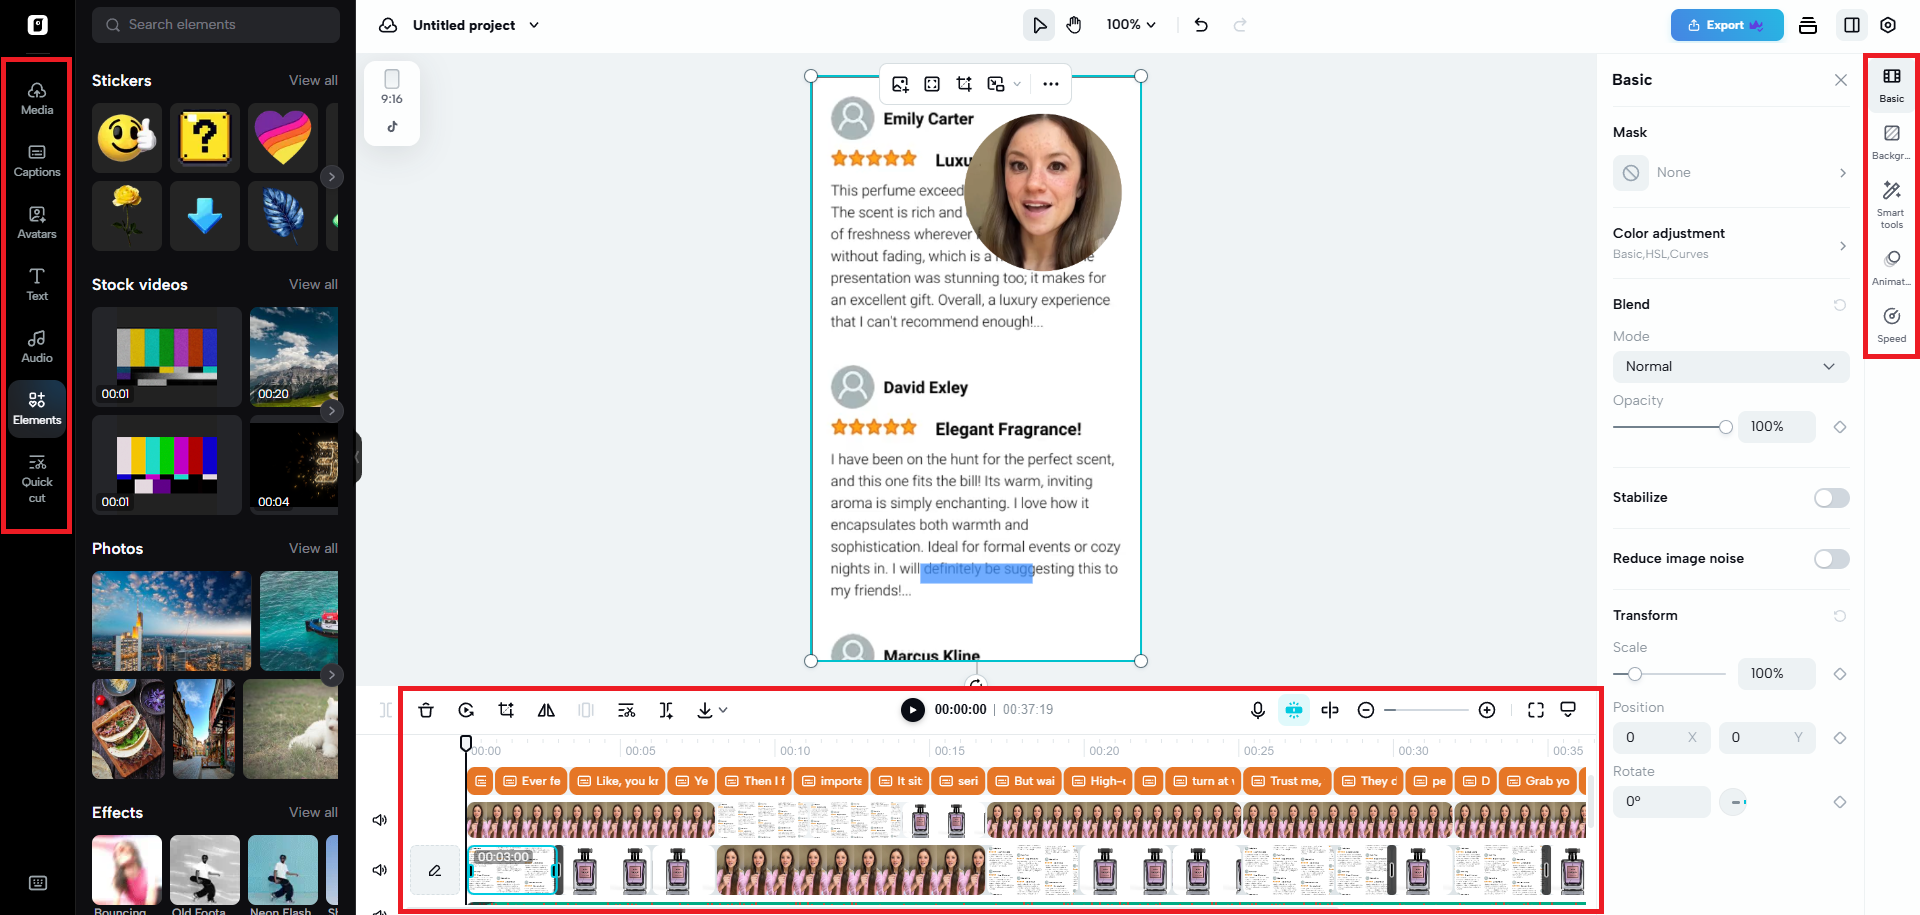Toggle the Opacity keyframe diamond
The height and width of the screenshot is (915, 1920).
(x=1839, y=427)
